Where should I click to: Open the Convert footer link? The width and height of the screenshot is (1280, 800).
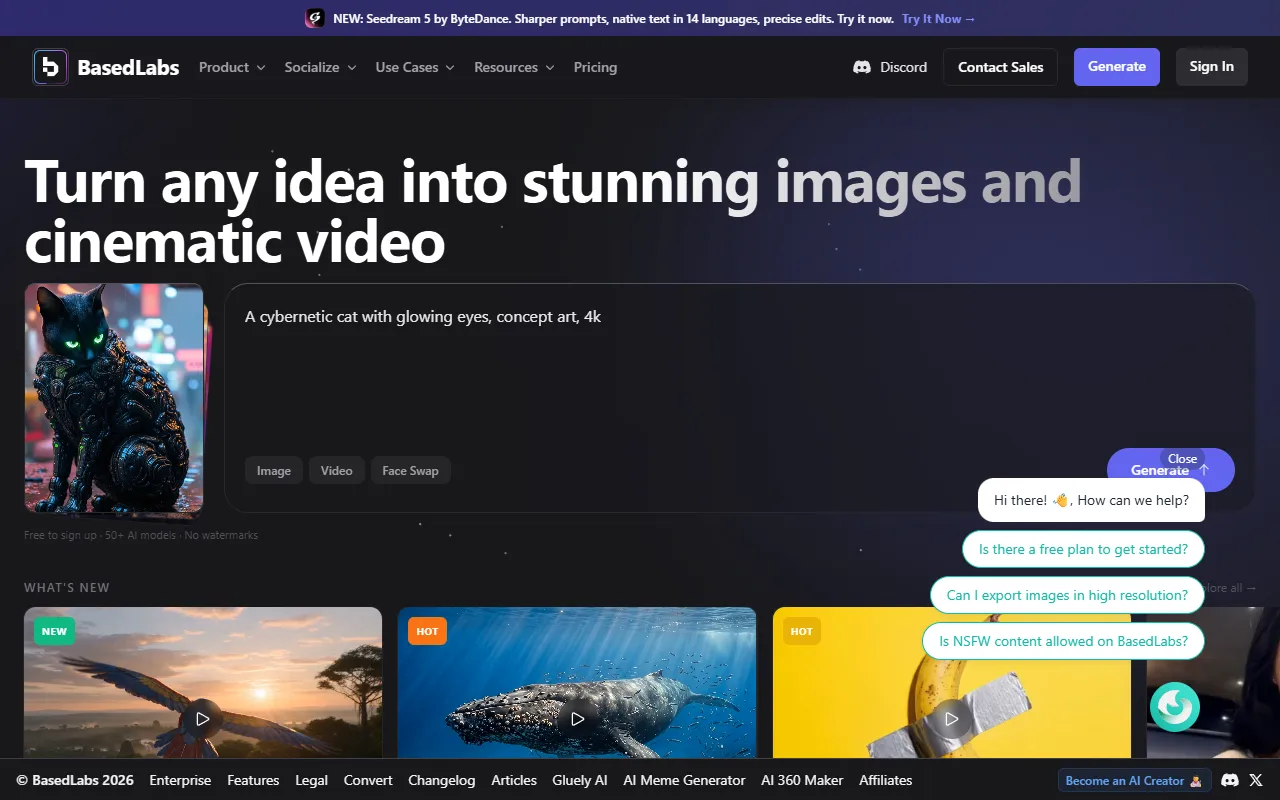point(368,780)
